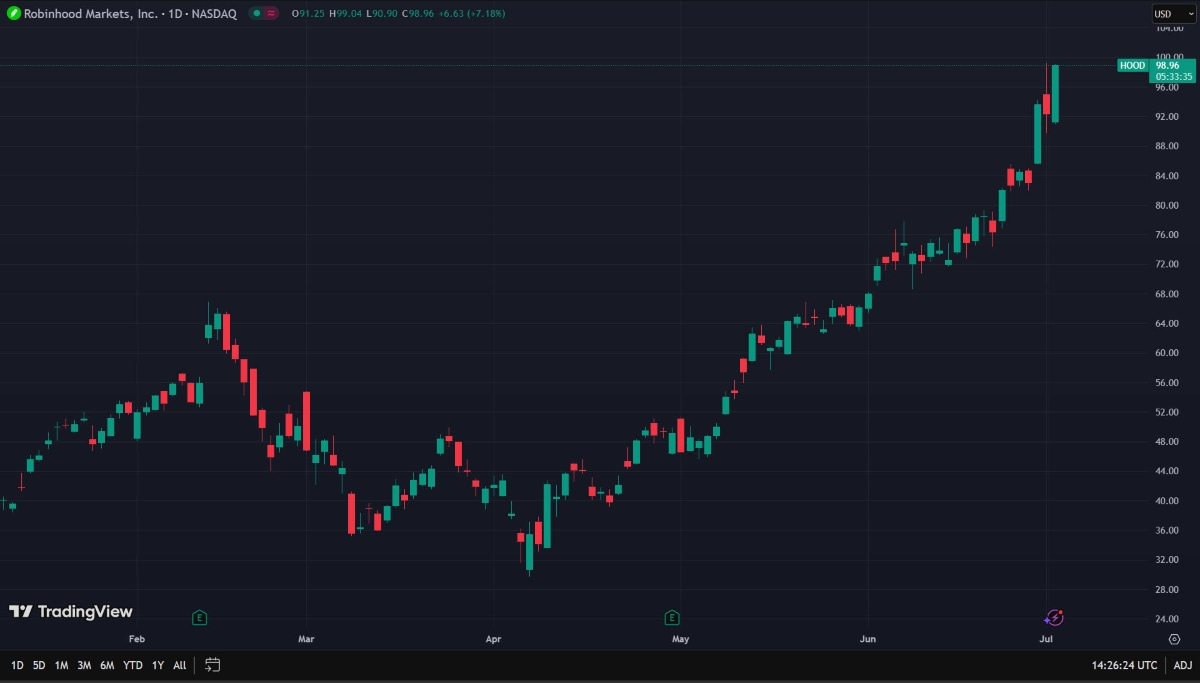The image size is (1200, 683).
Task: Switch to the 3M range
Action: point(84,665)
